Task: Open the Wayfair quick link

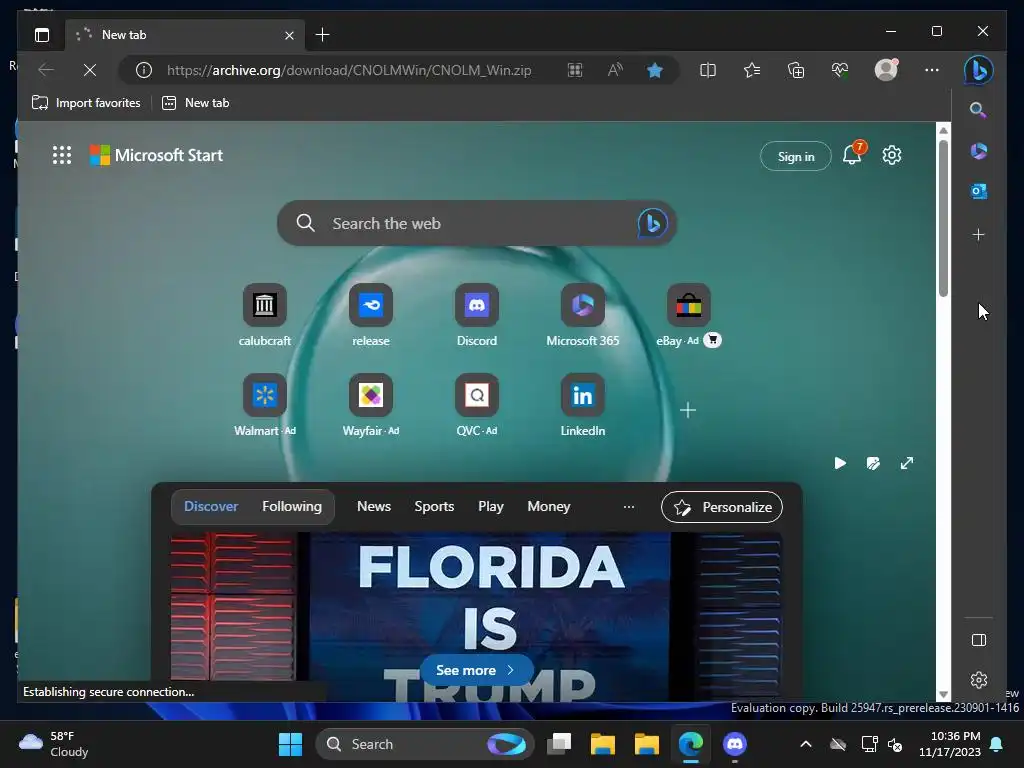Action: 370,405
